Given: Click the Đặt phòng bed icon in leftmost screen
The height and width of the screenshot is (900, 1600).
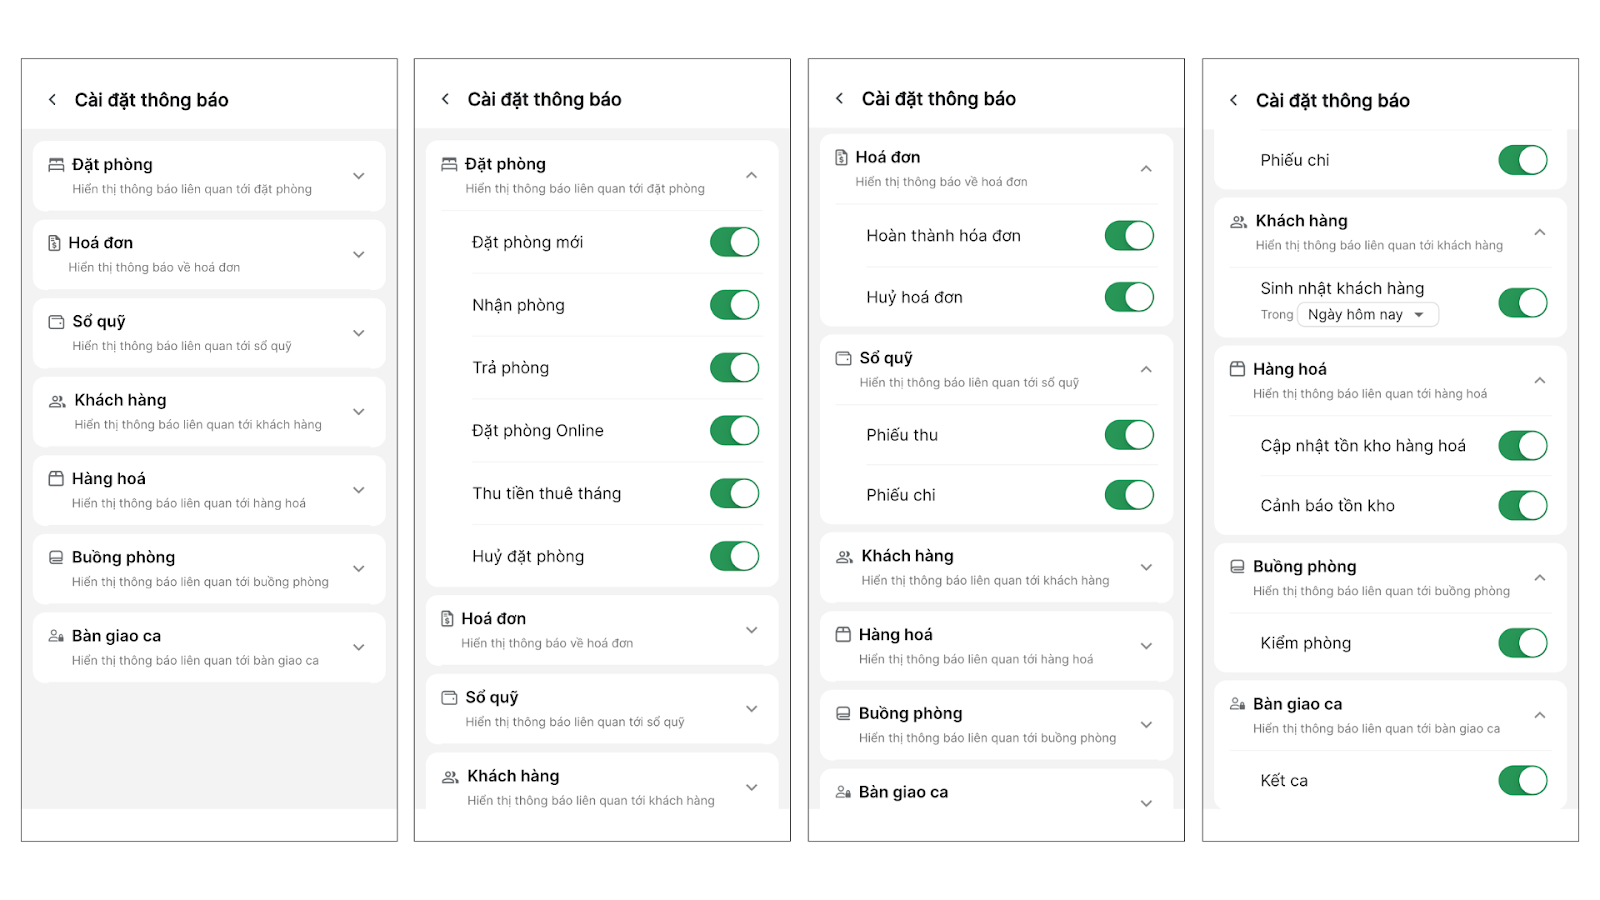Looking at the screenshot, I should [x=56, y=165].
